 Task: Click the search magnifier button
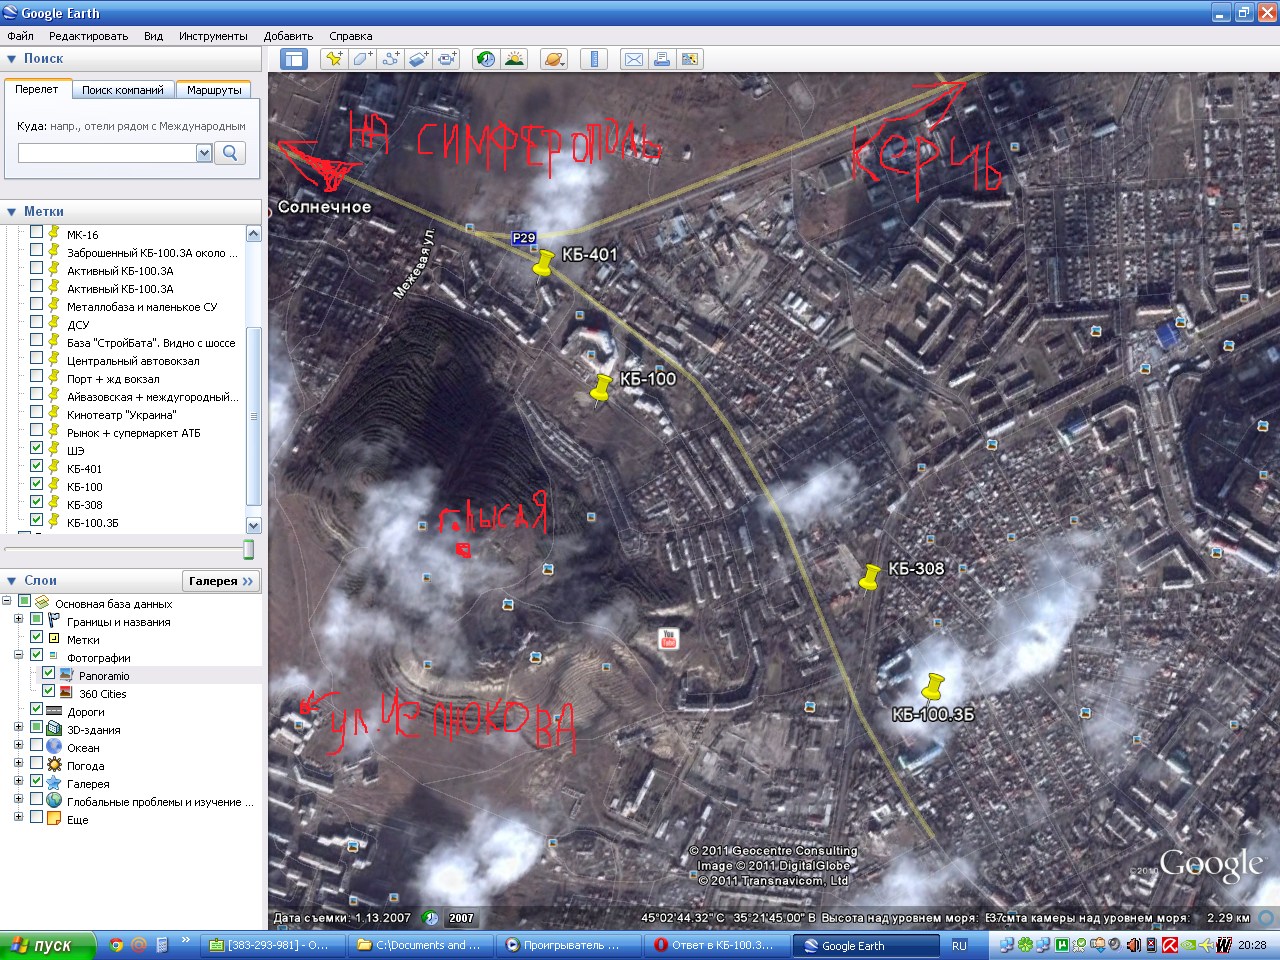point(230,153)
